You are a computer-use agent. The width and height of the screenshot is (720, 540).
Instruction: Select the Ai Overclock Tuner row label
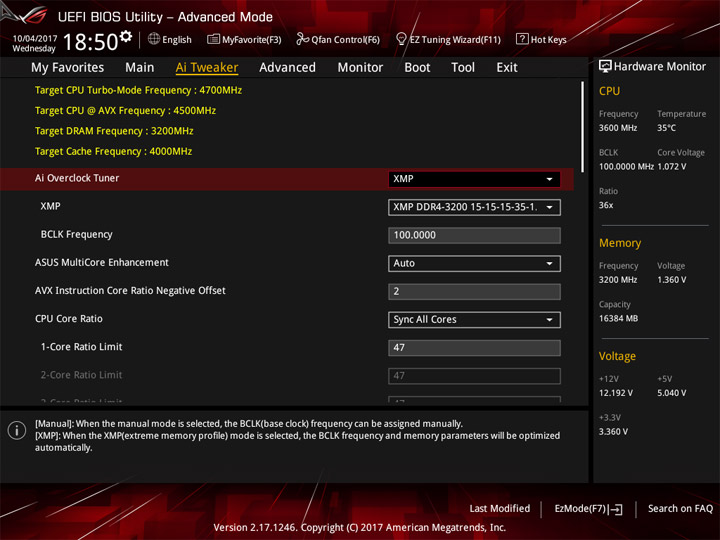[77, 178]
